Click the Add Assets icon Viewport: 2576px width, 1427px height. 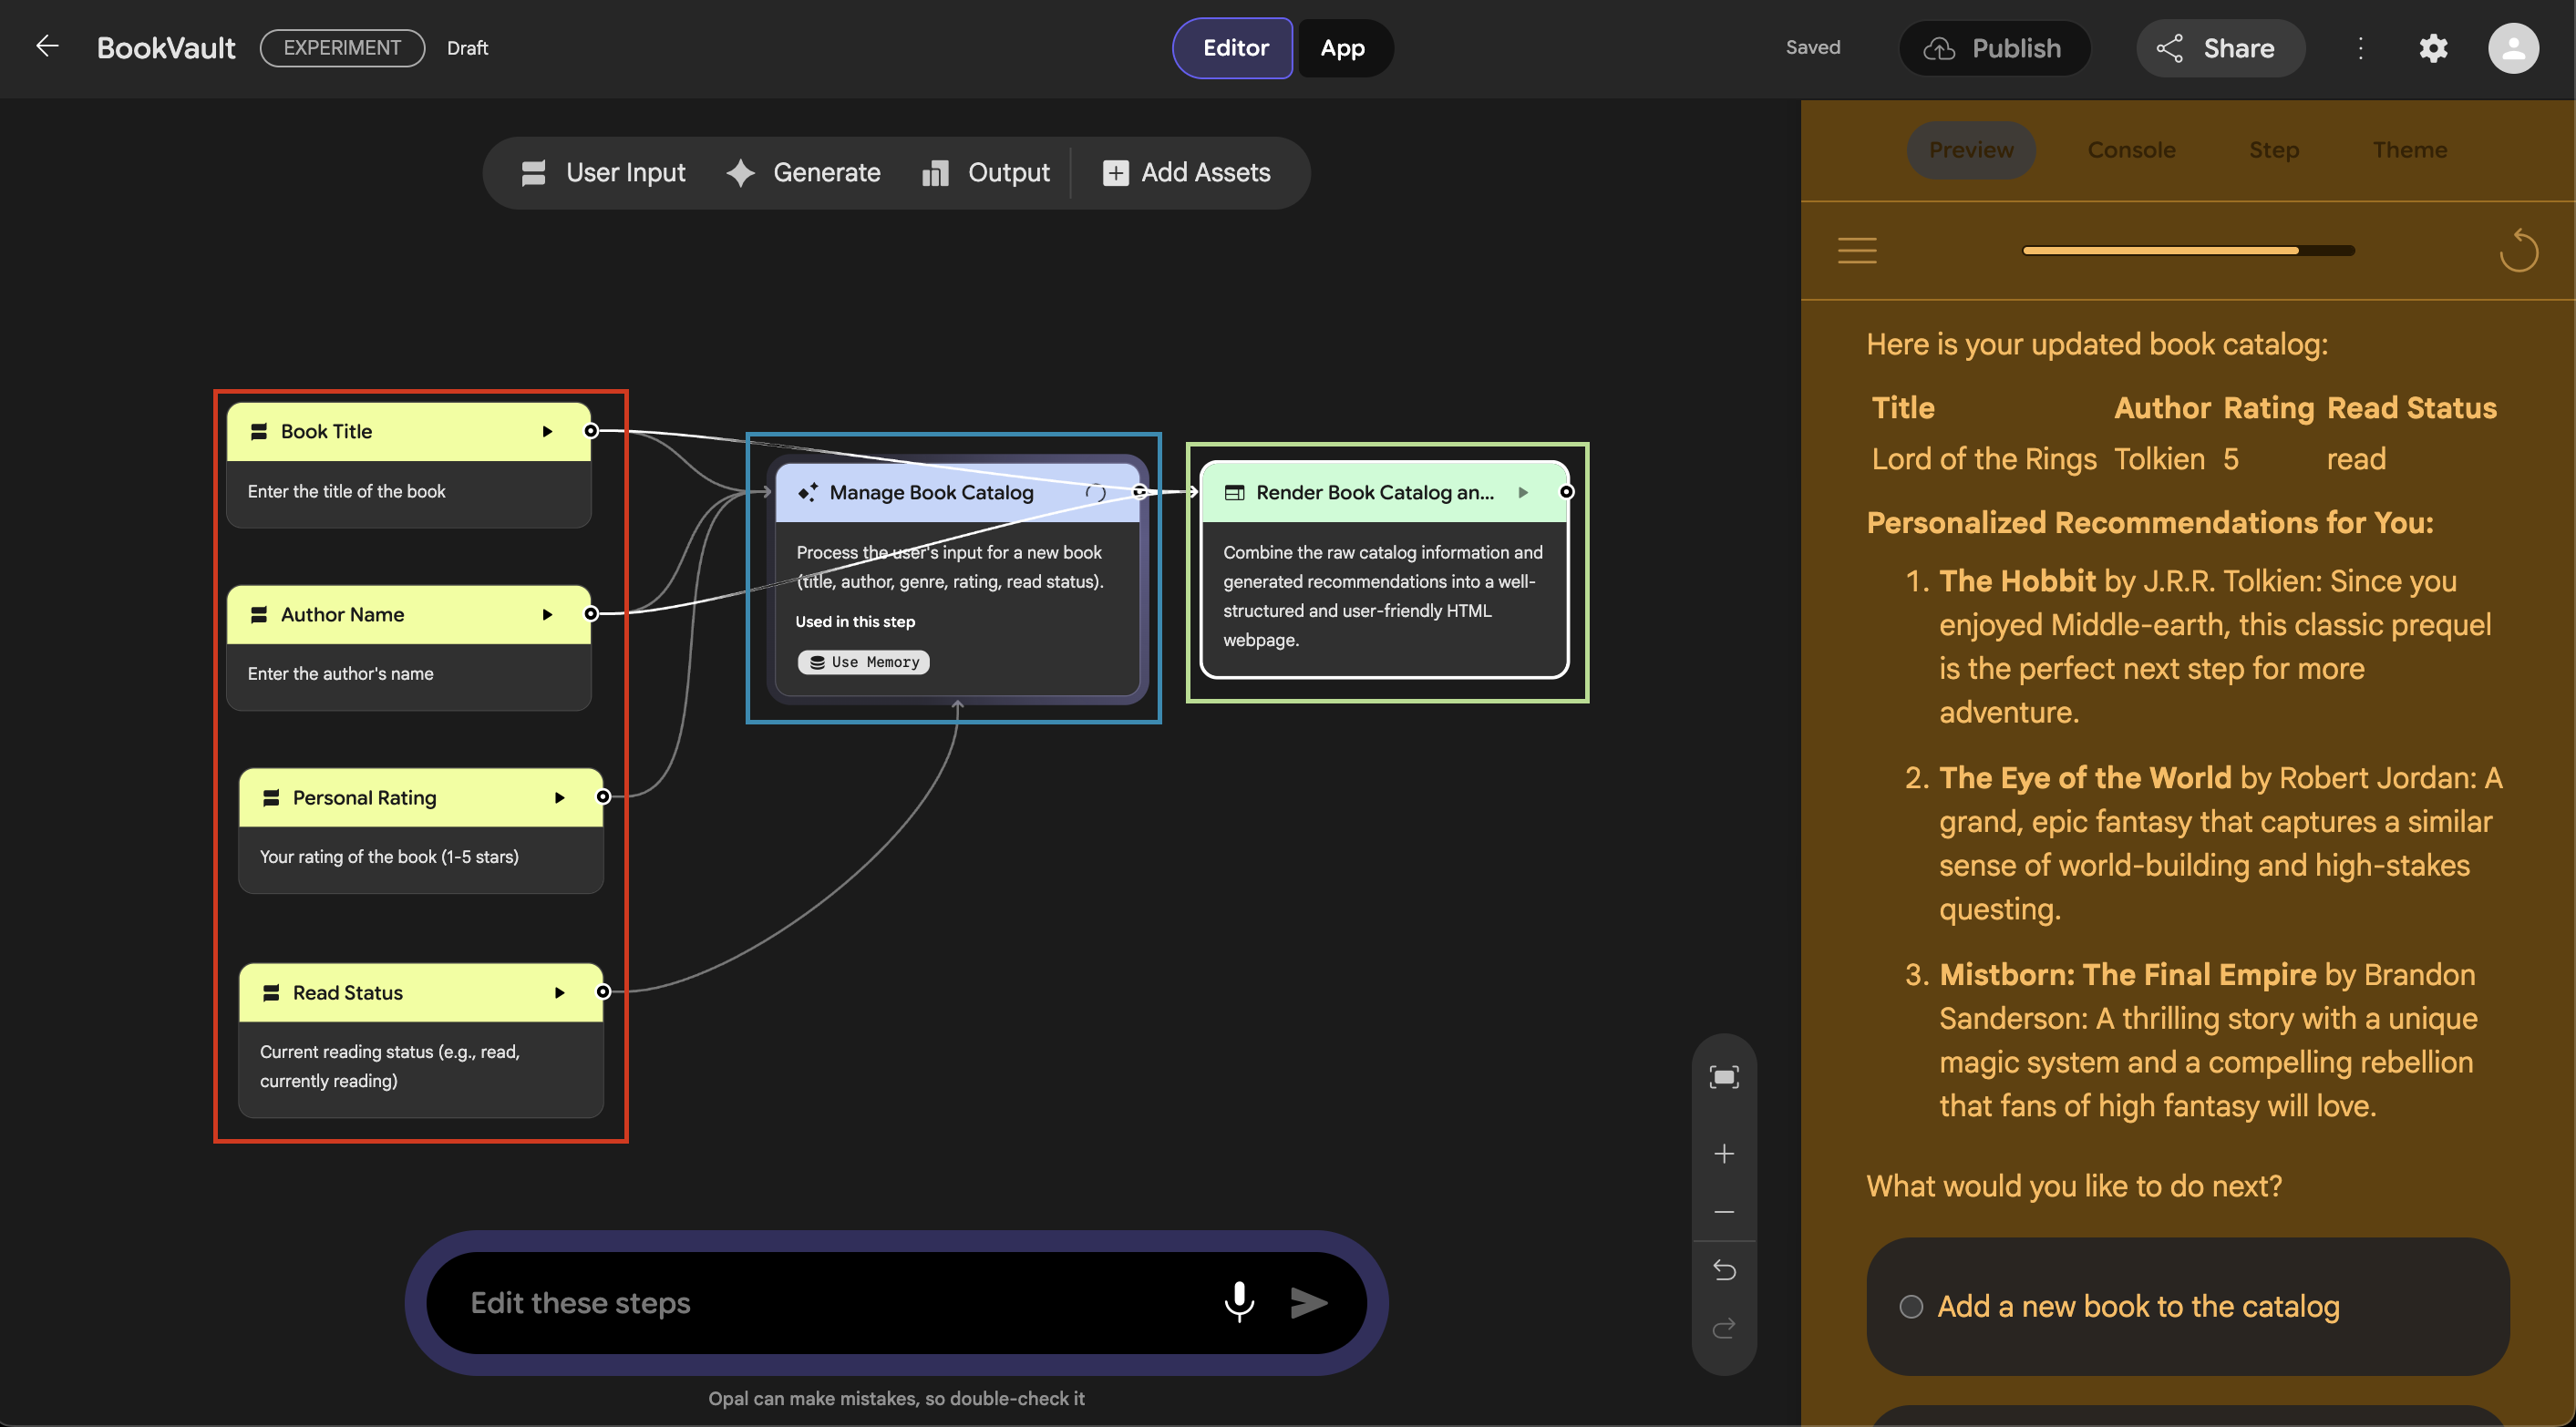click(x=1114, y=172)
